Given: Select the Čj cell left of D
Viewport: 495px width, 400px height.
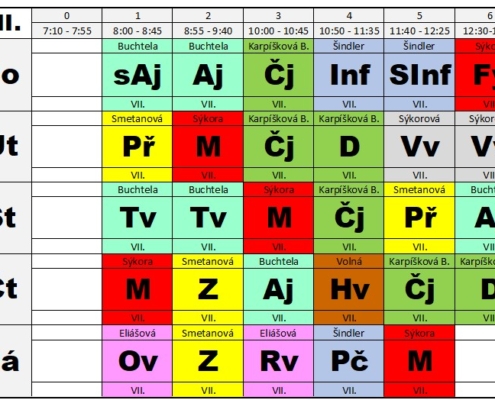Looking at the screenshot, I should point(278,147).
